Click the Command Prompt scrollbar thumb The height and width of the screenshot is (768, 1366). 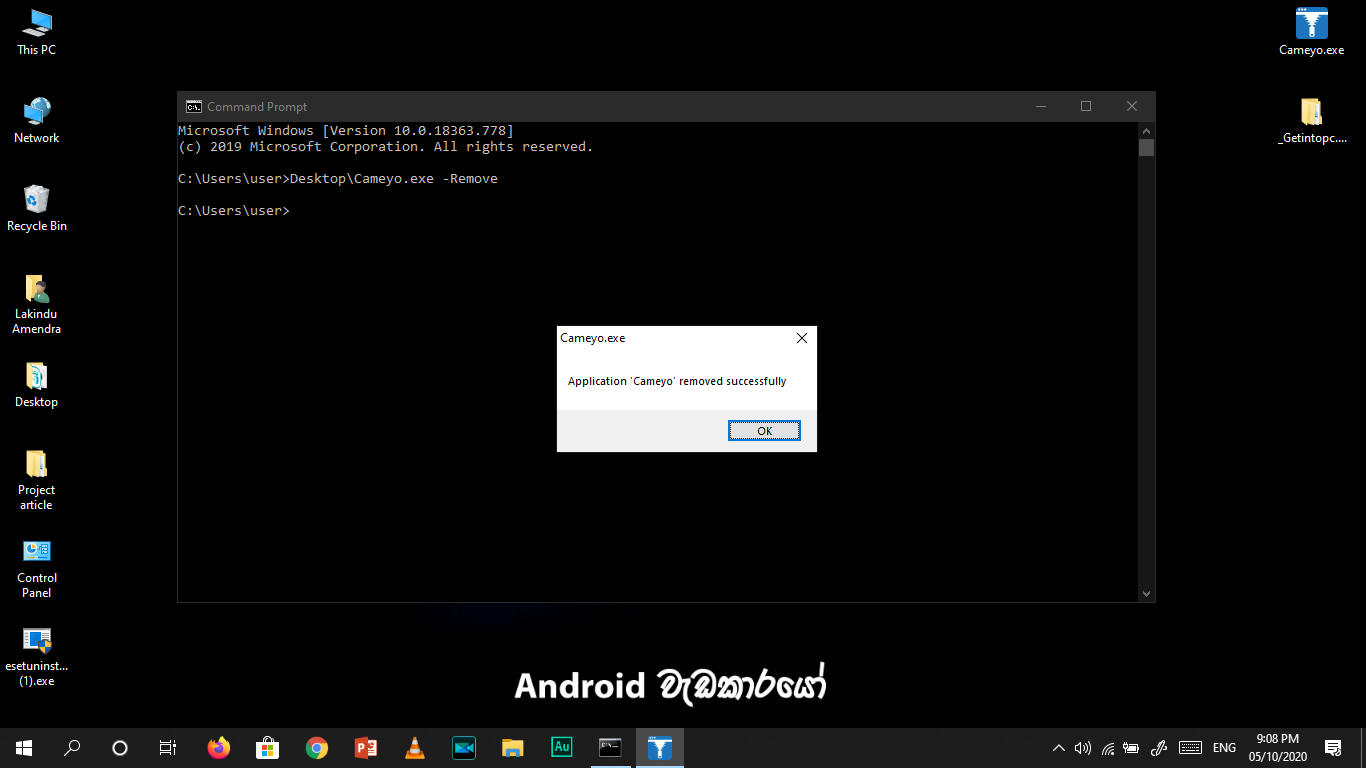point(1146,148)
